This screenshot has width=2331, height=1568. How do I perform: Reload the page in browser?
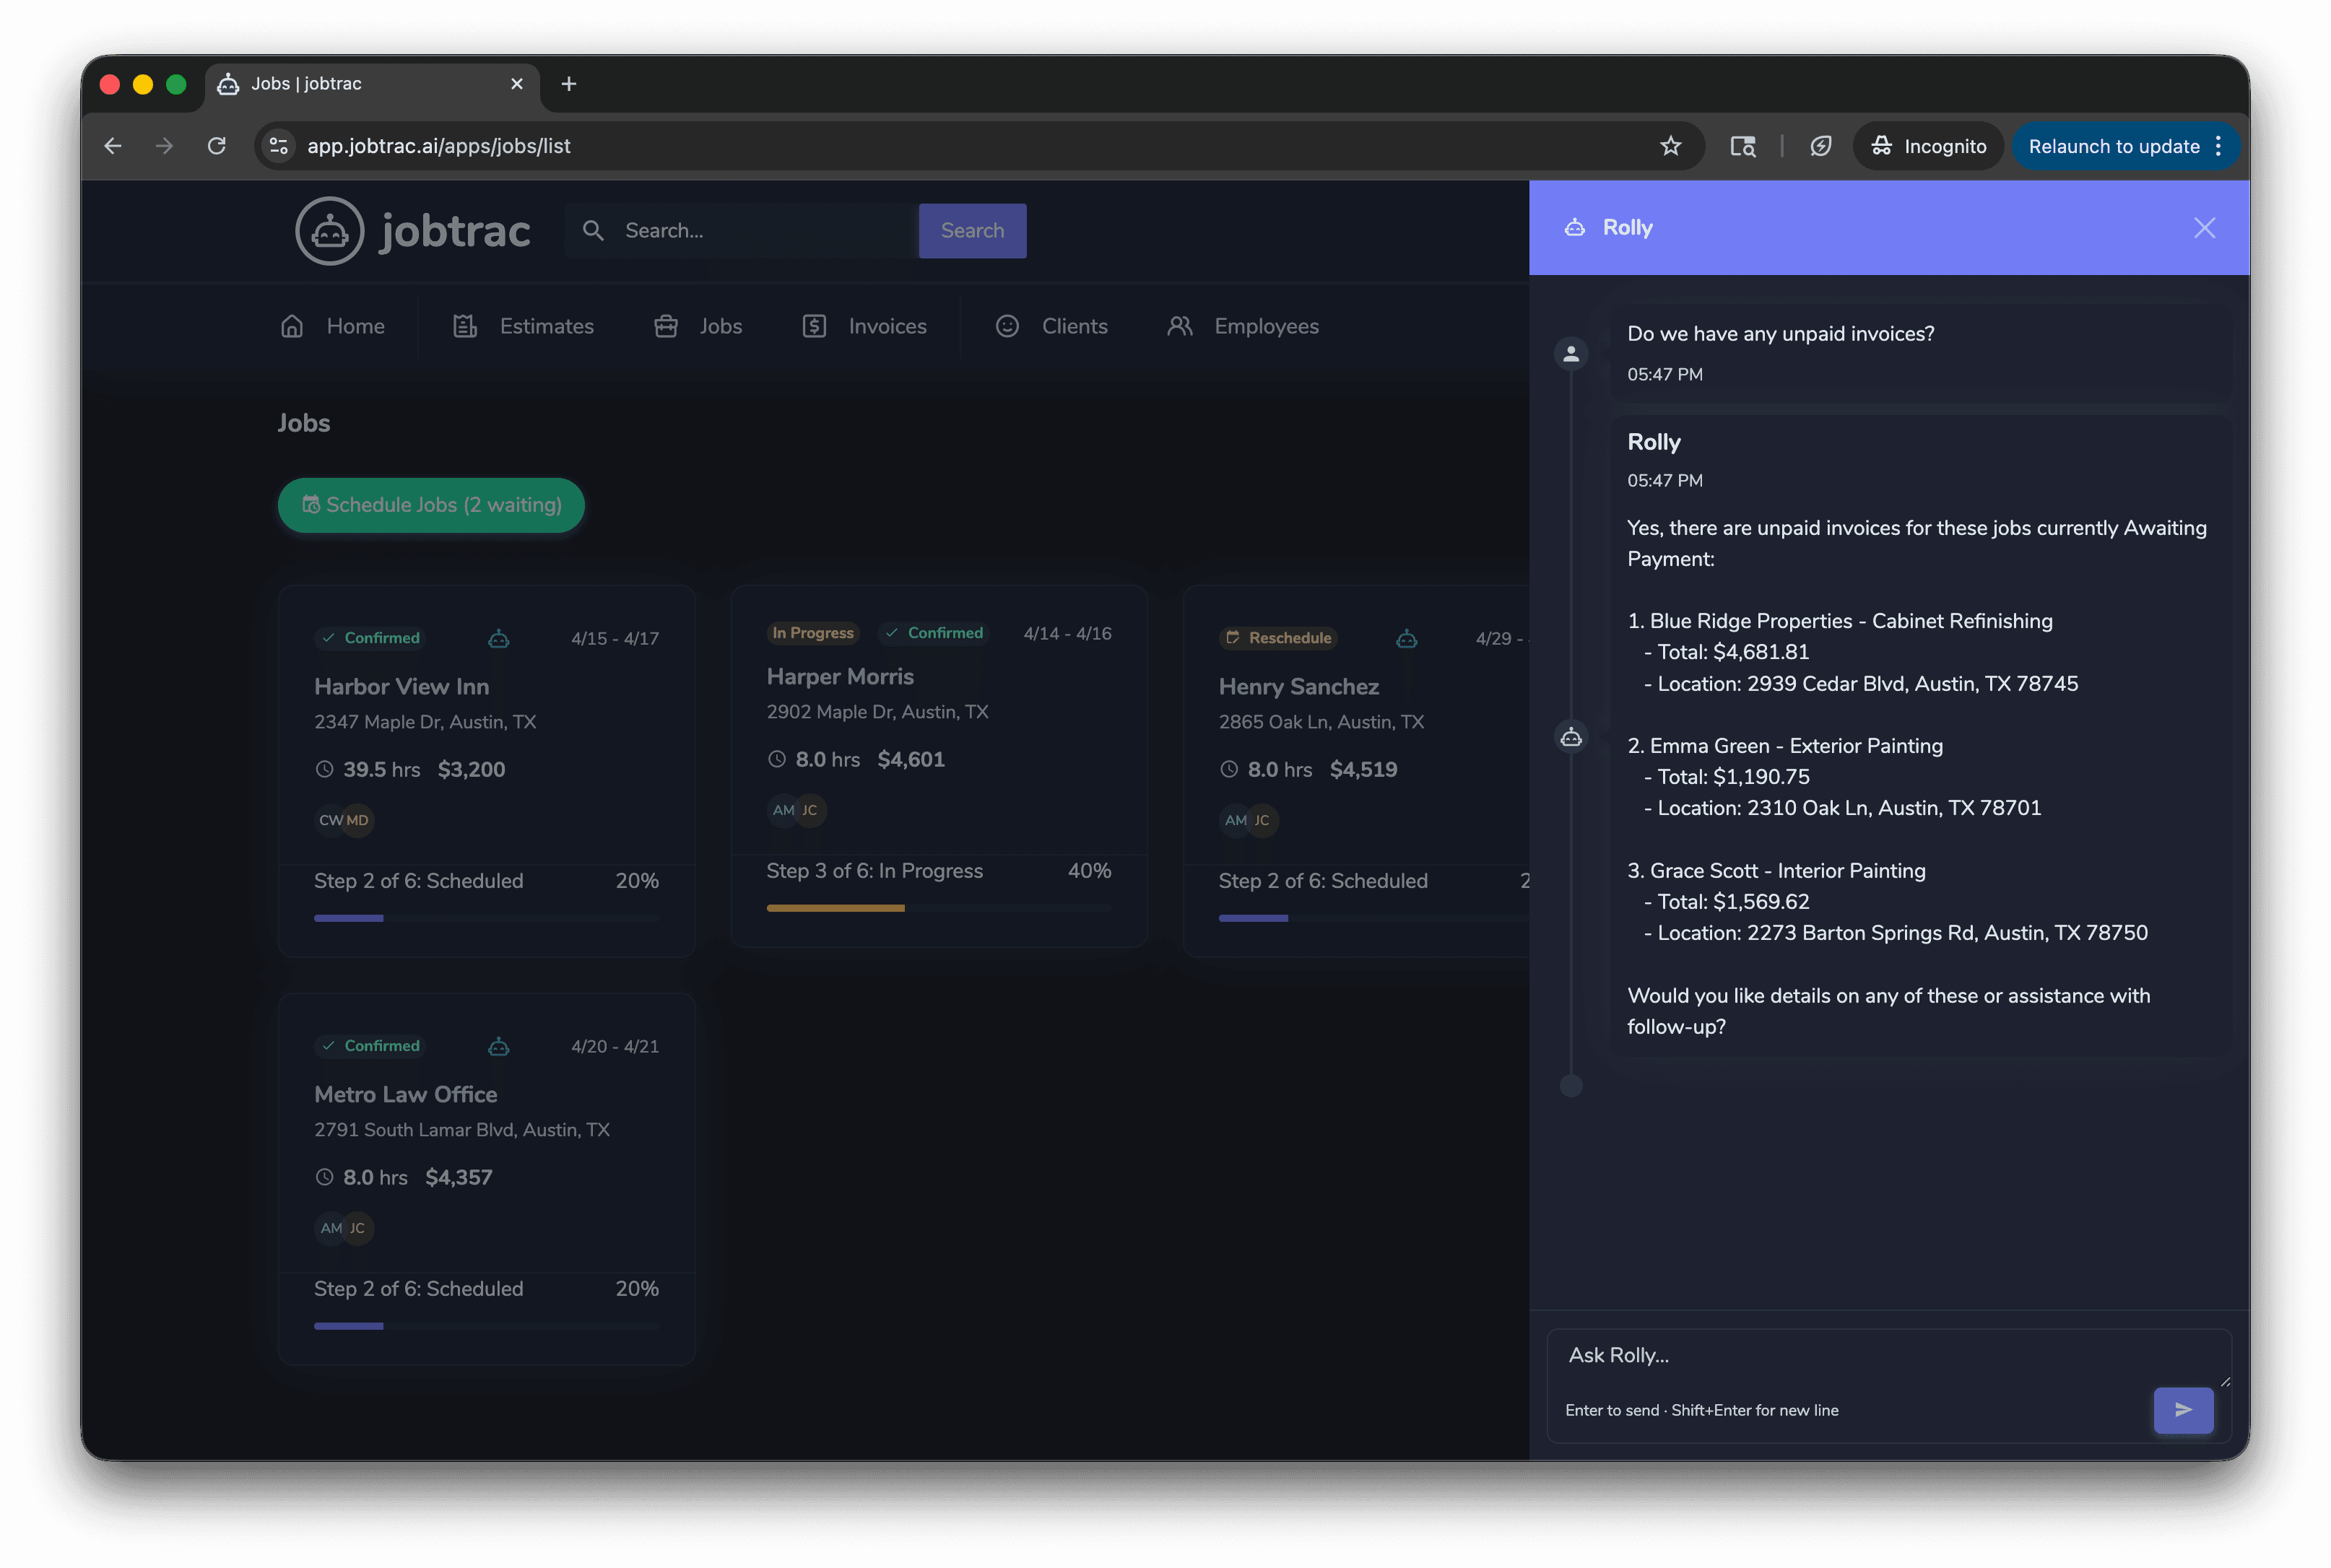pos(216,146)
